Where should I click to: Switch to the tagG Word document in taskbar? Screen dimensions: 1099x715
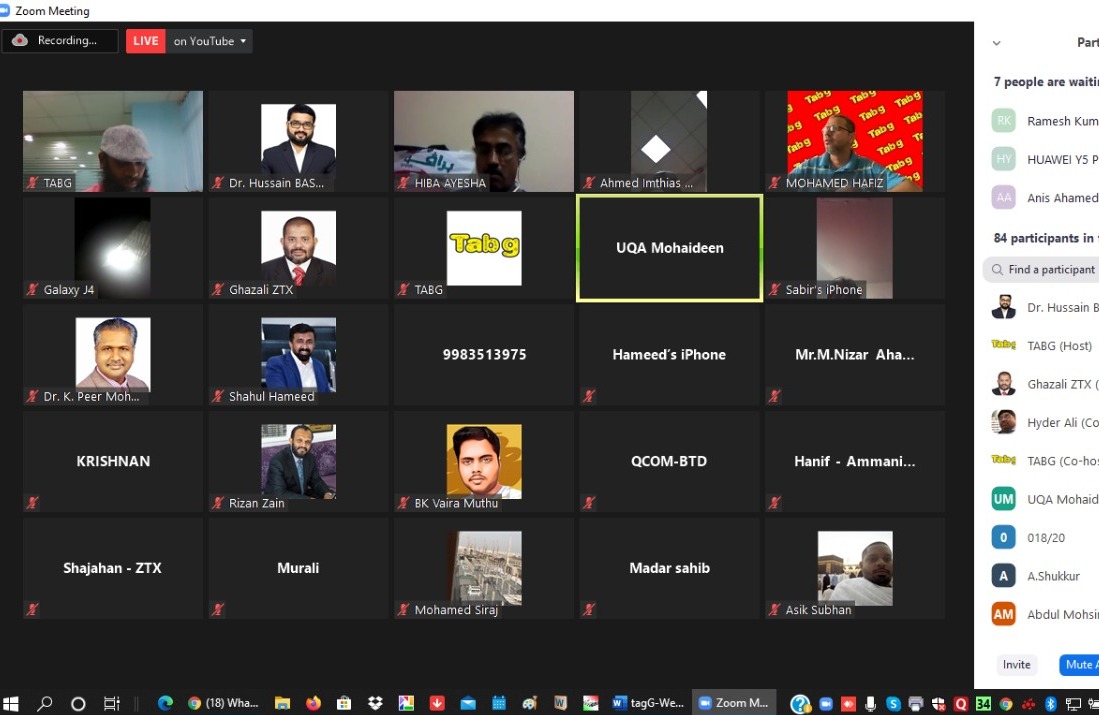tap(648, 703)
